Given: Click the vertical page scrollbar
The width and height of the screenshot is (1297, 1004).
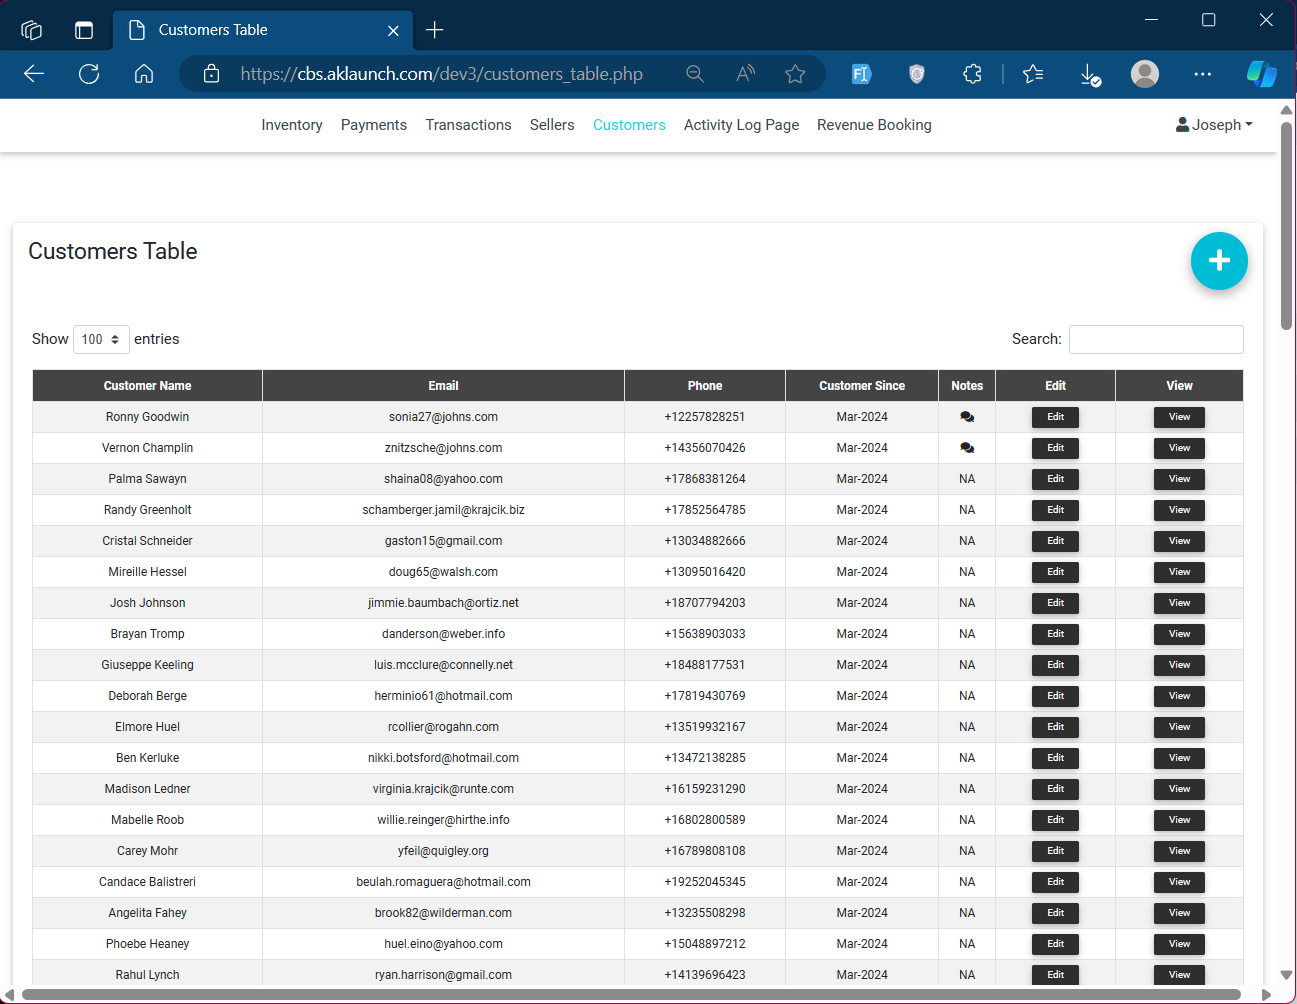Looking at the screenshot, I should pyautogui.click(x=1286, y=226).
